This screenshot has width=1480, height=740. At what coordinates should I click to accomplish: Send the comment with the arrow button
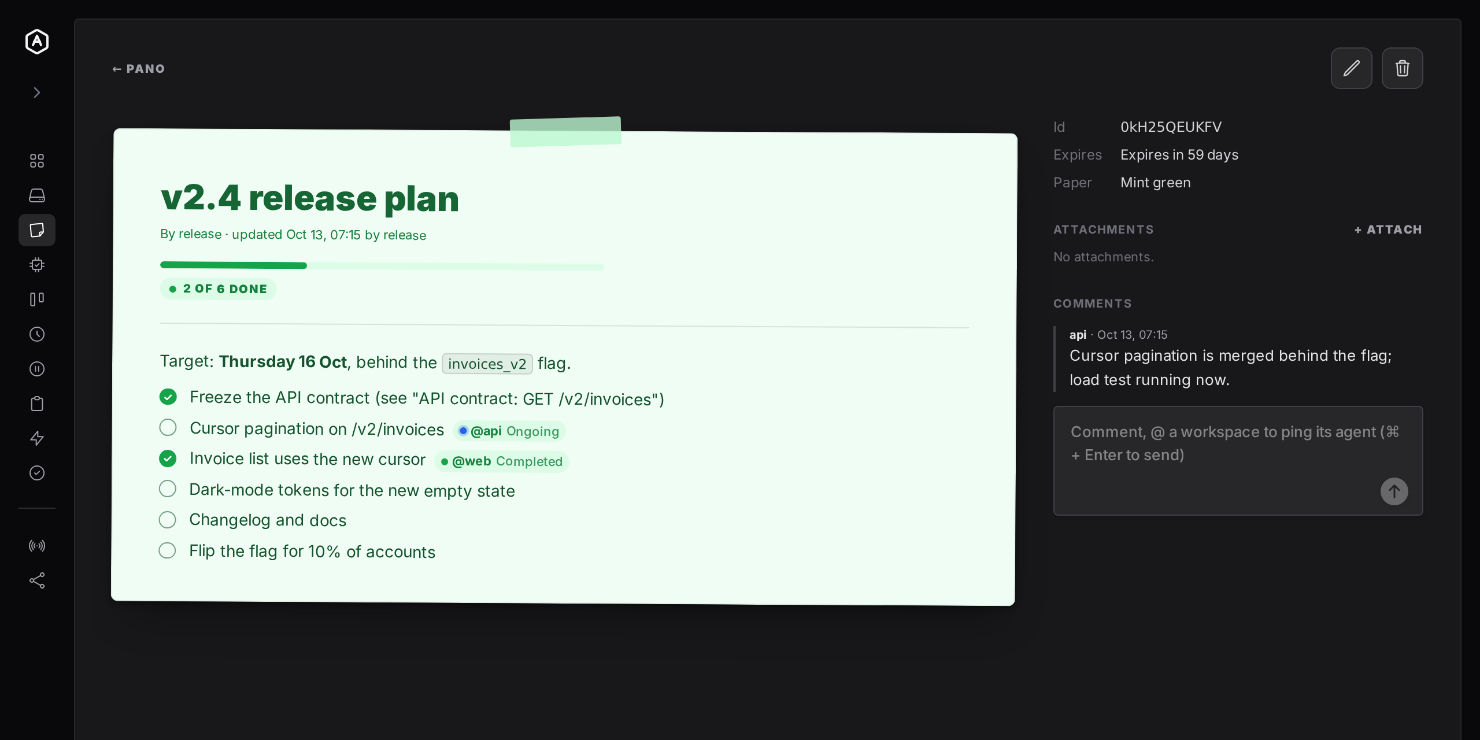[x=1394, y=491]
